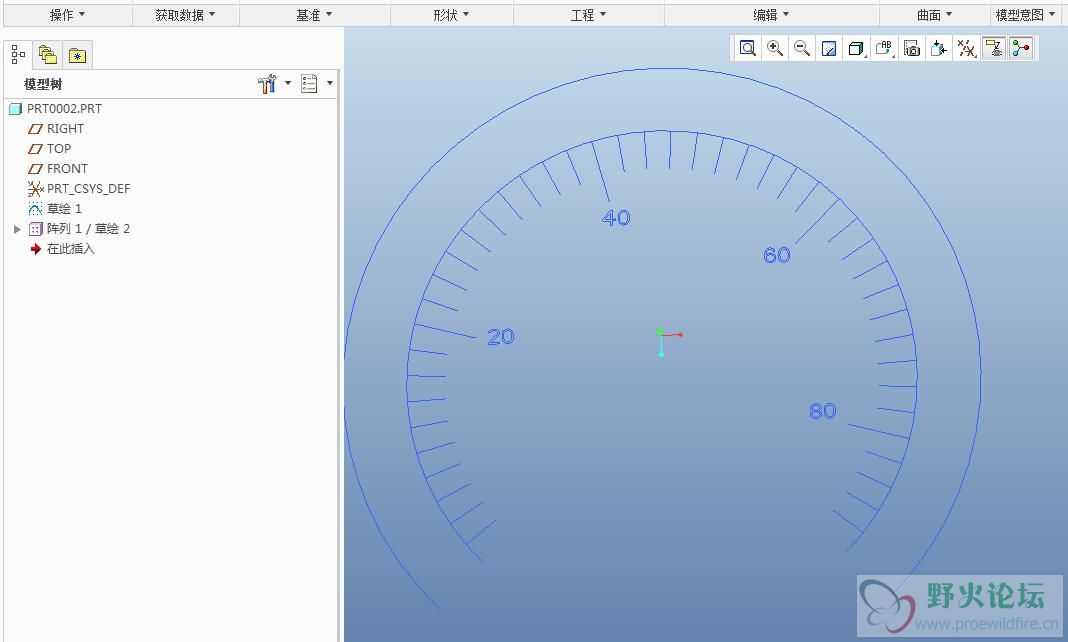Click the 草绘 1 sketch icon

35,208
